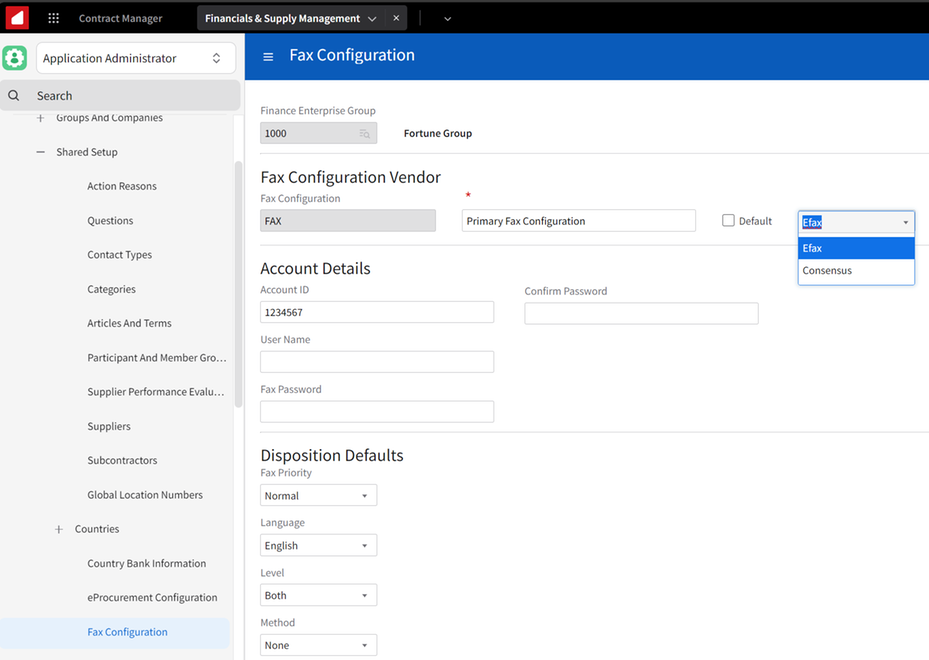929x660 pixels.
Task: Open the dropdown chevron on the top bar
Action: click(x=447, y=18)
